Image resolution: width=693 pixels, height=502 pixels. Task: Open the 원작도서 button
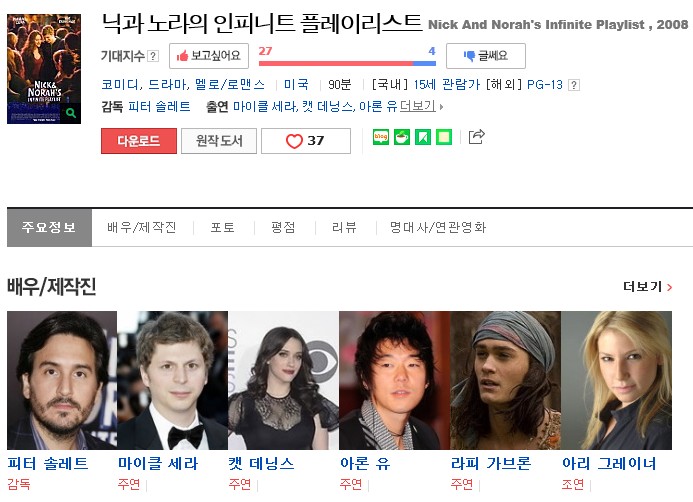pos(219,141)
